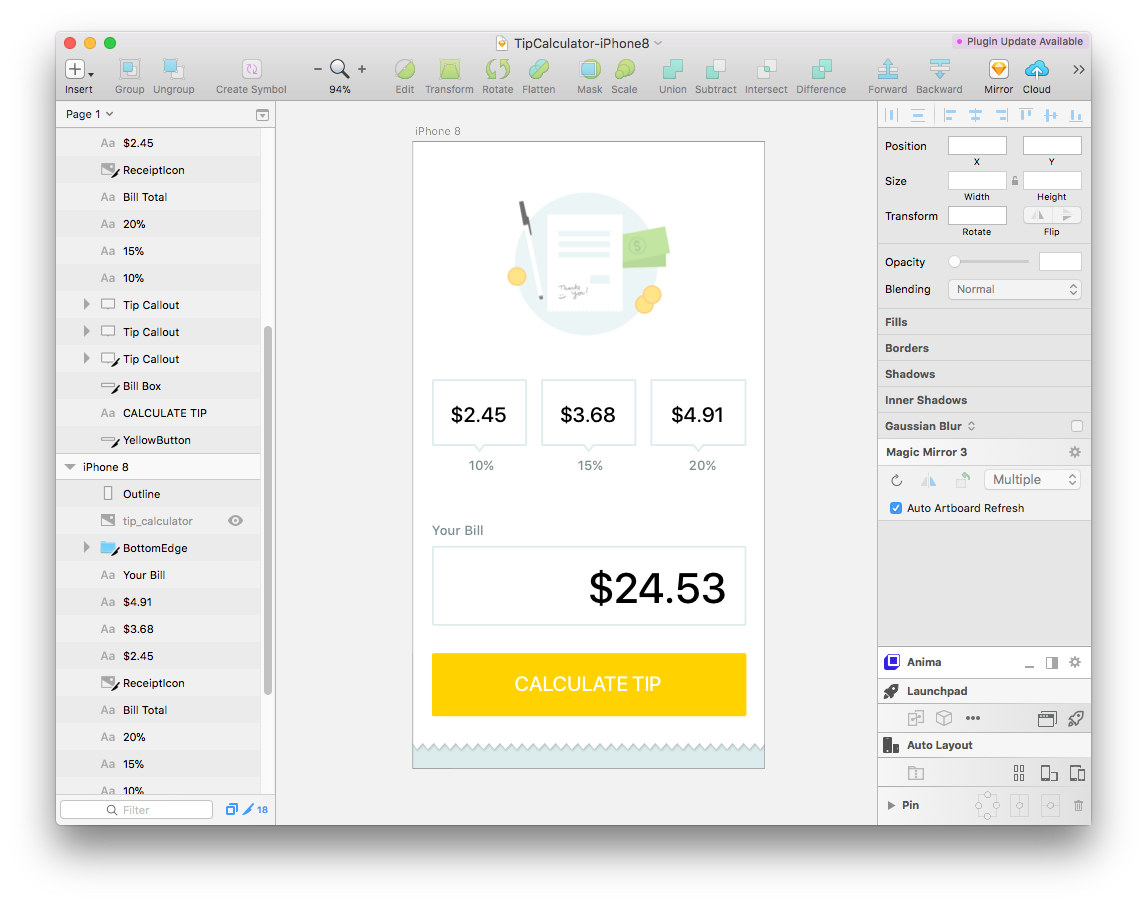Click Create Symbol in toolbar
Image resolution: width=1147 pixels, height=905 pixels.
click(x=251, y=69)
